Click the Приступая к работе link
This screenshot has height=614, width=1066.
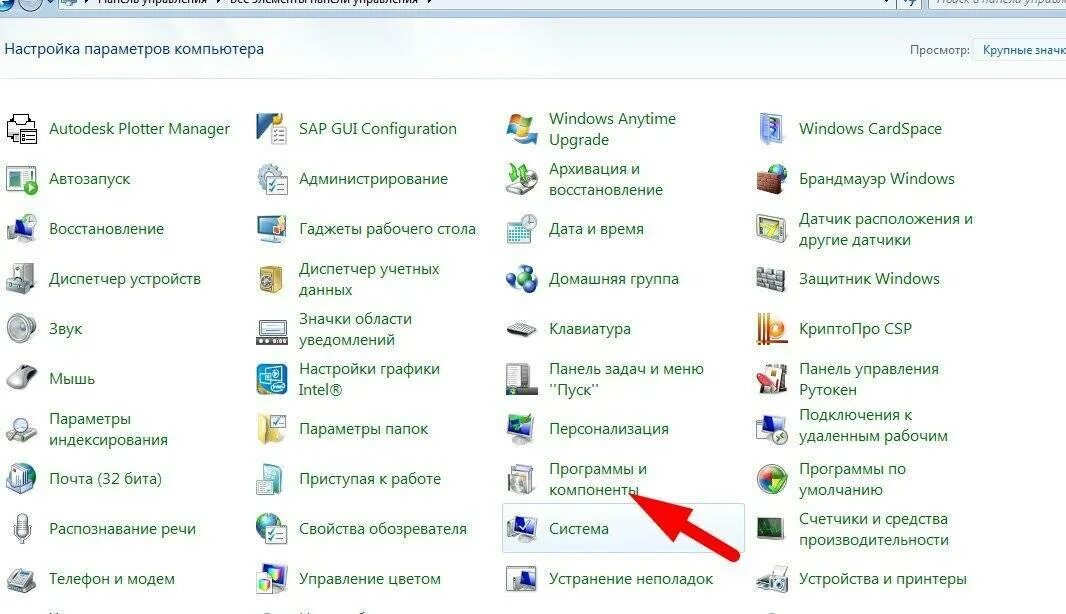pyautogui.click(x=370, y=479)
